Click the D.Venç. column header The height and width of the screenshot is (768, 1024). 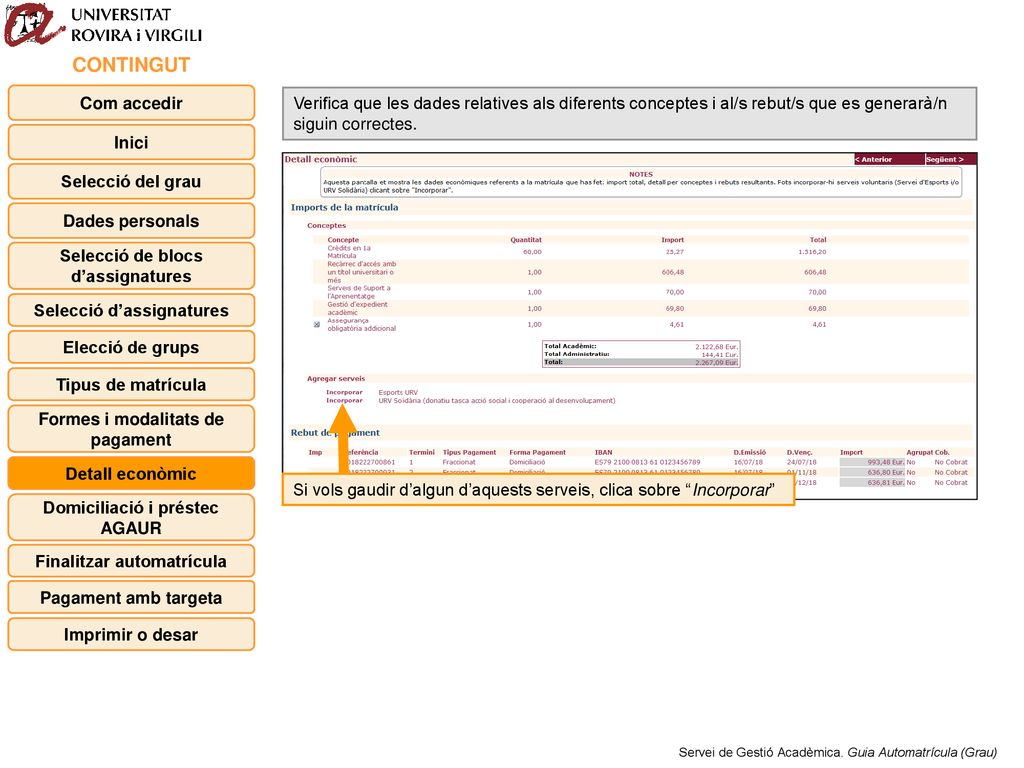(x=799, y=452)
